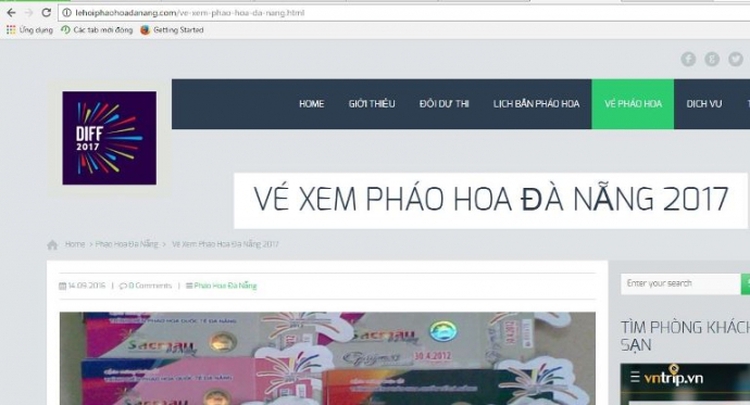Open the ĐỘI DỰ THI menu item

[444, 104]
